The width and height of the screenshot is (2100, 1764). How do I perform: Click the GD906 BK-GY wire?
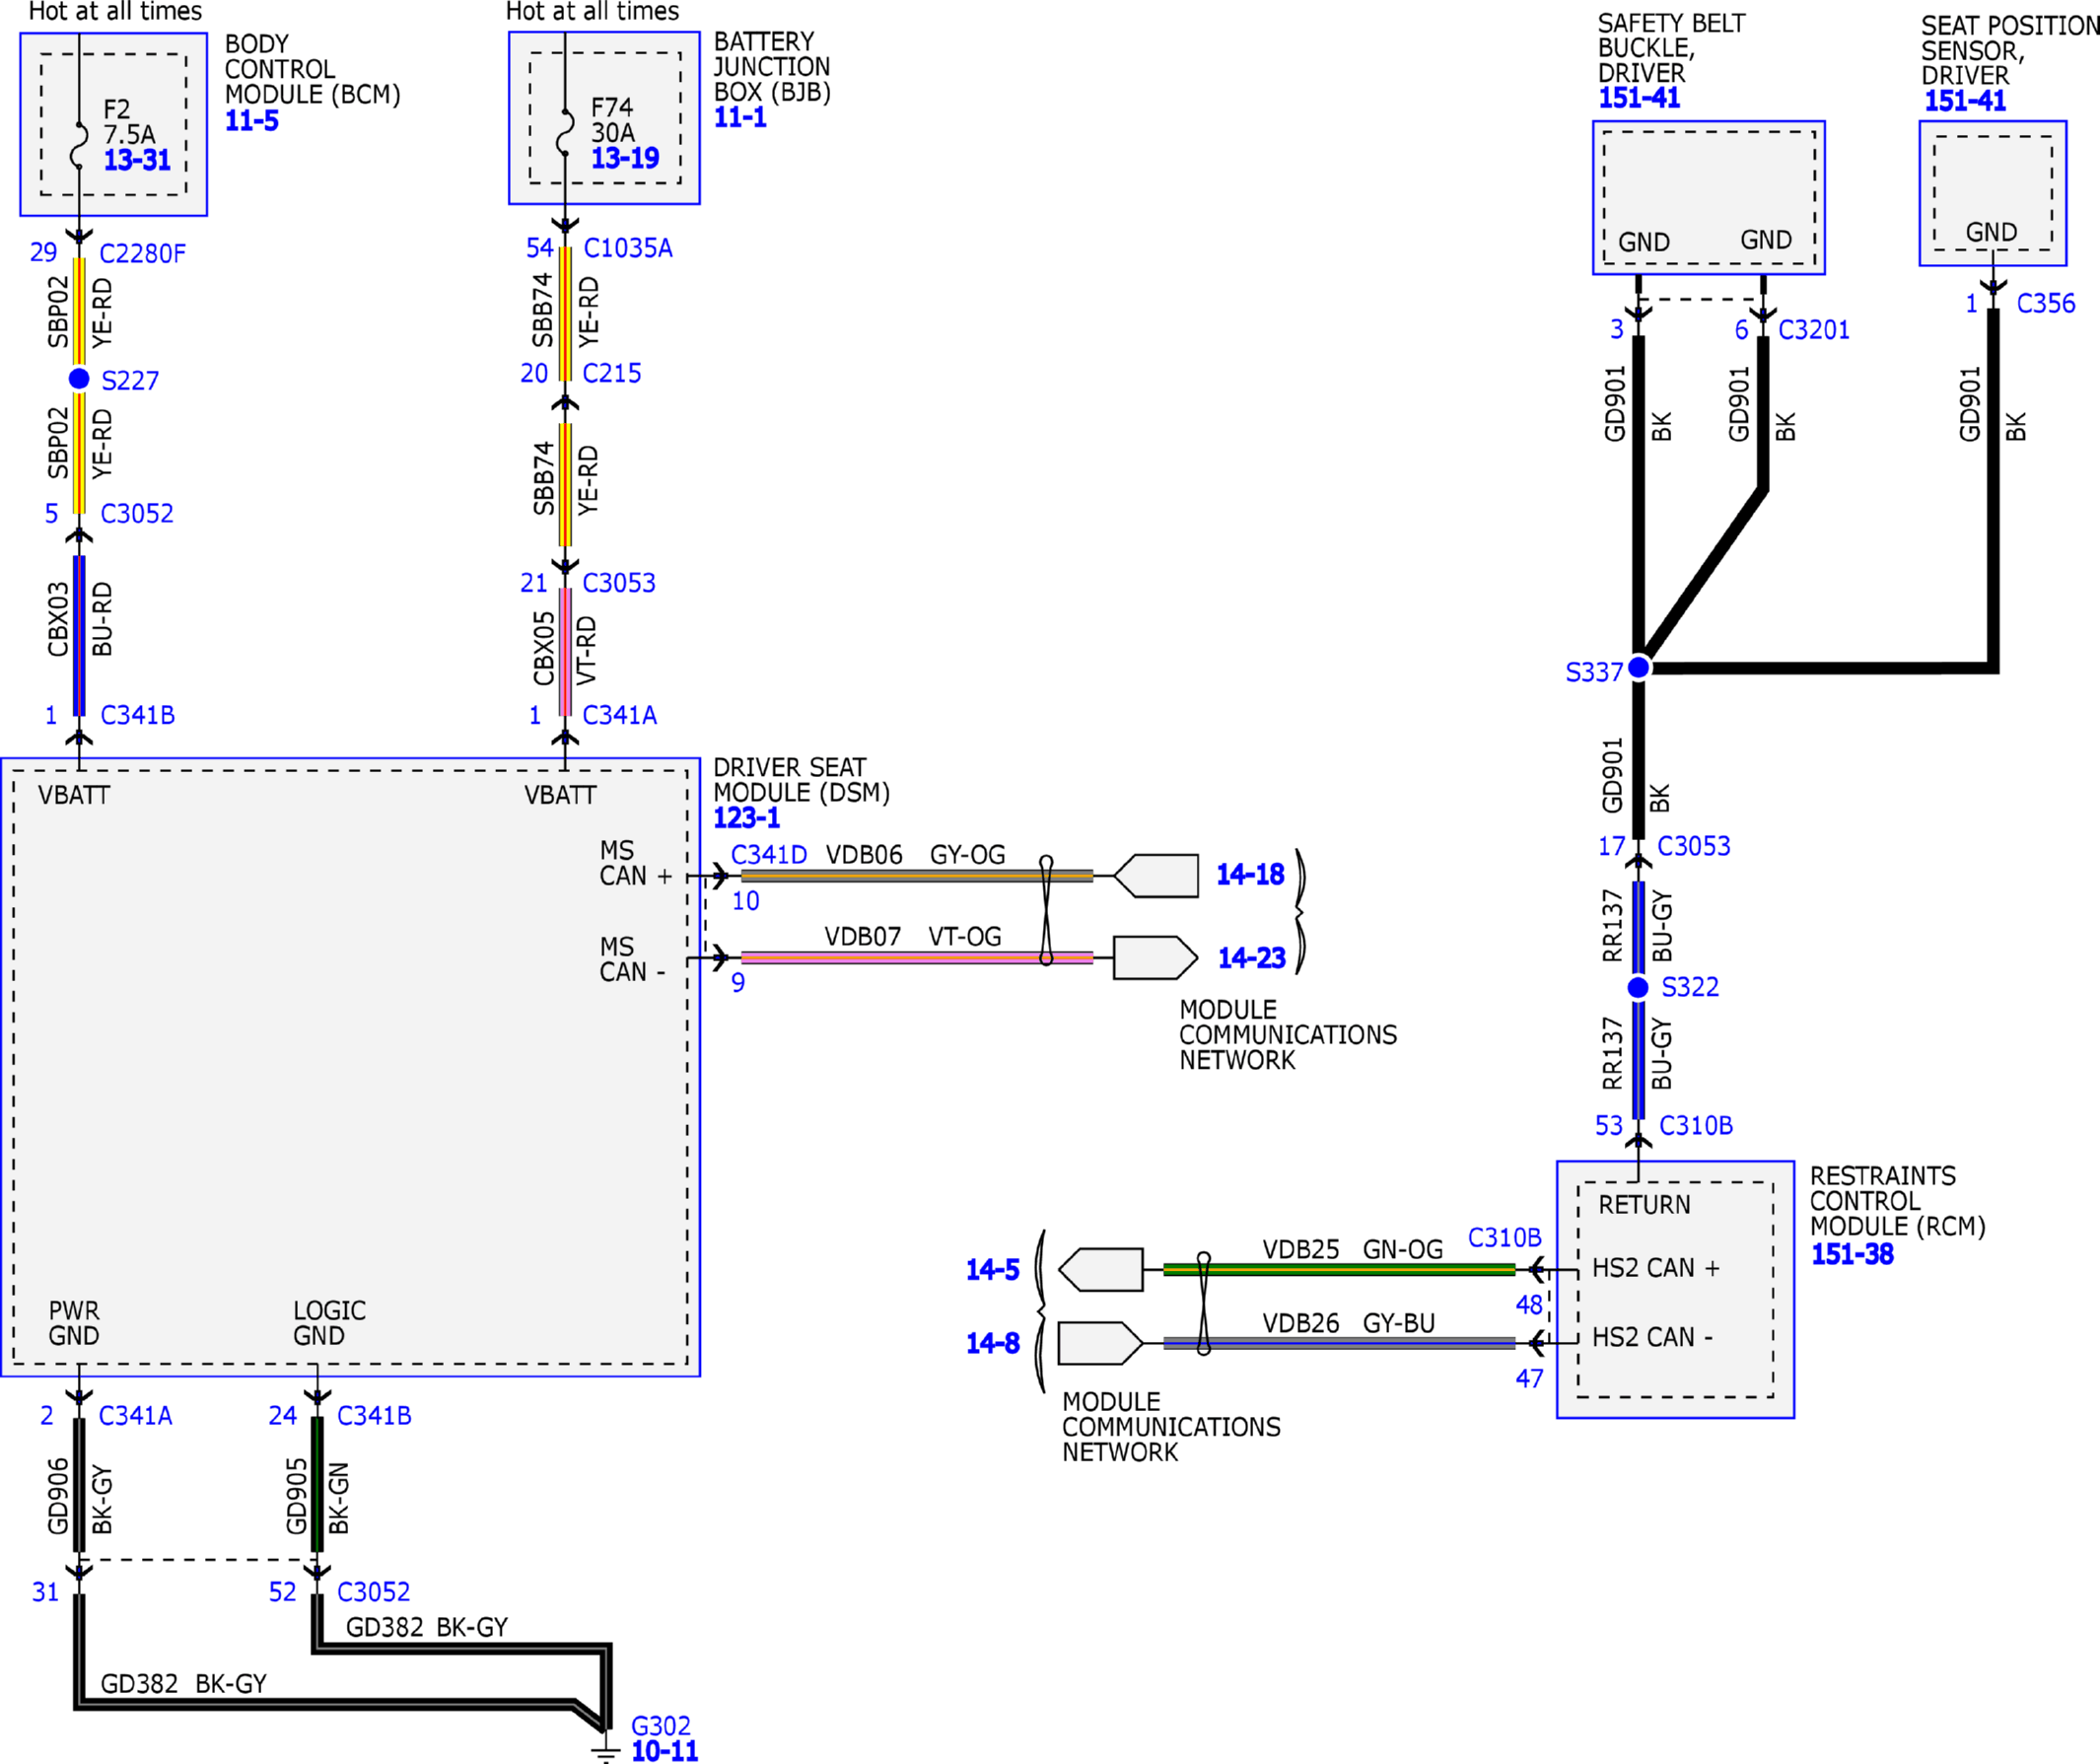[x=79, y=1484]
